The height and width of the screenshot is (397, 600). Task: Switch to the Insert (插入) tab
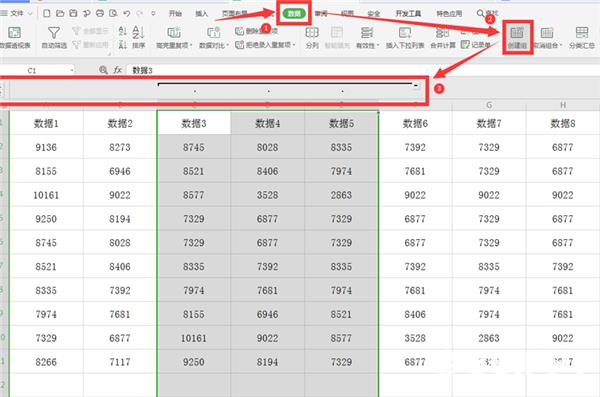coord(201,14)
